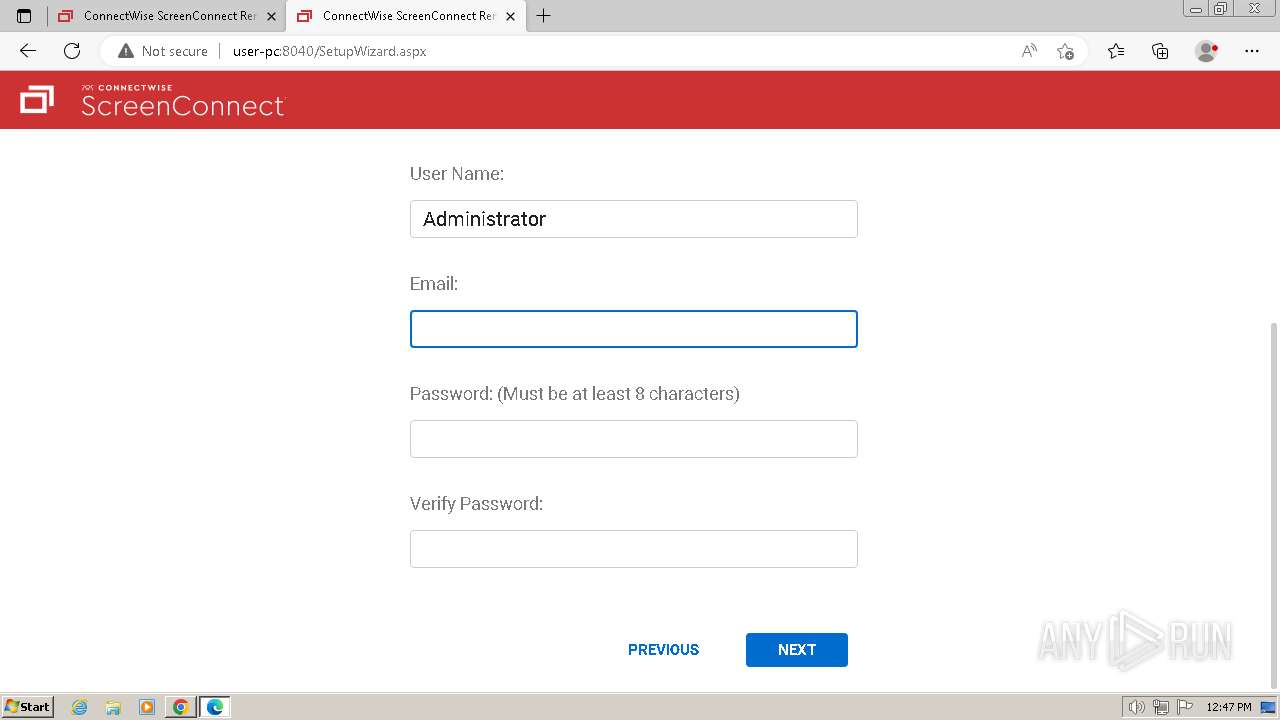Open Windows Explorer from taskbar
Viewport: 1280px width, 720px height.
pos(113,707)
